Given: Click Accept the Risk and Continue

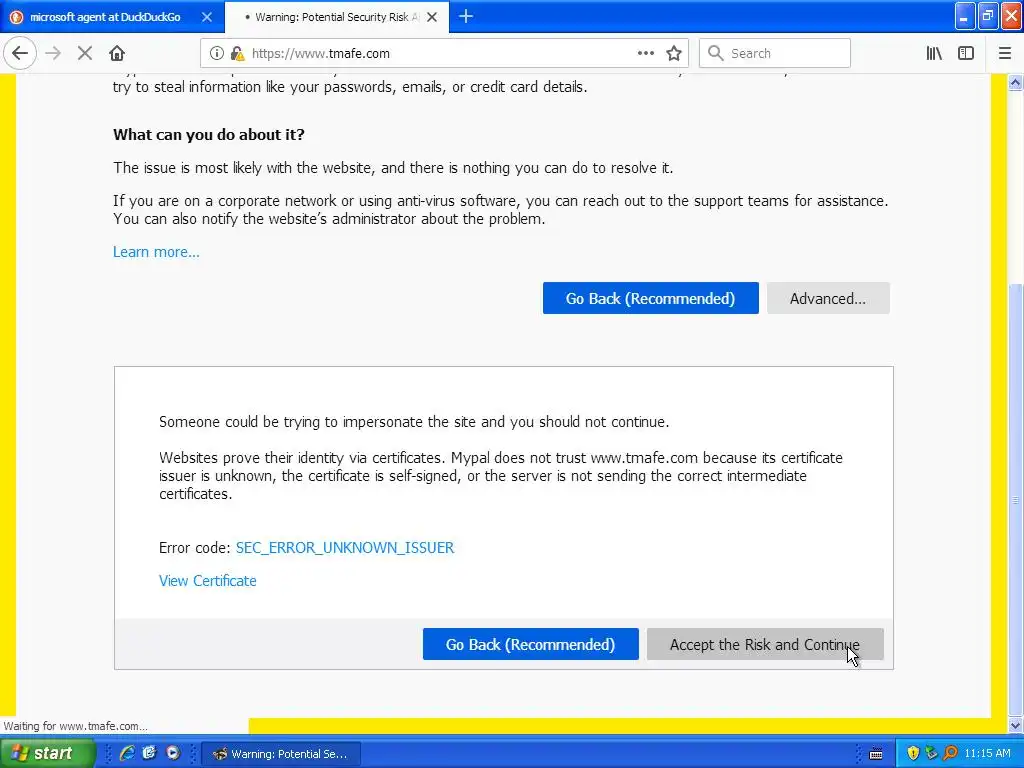Looking at the screenshot, I should coord(765,645).
